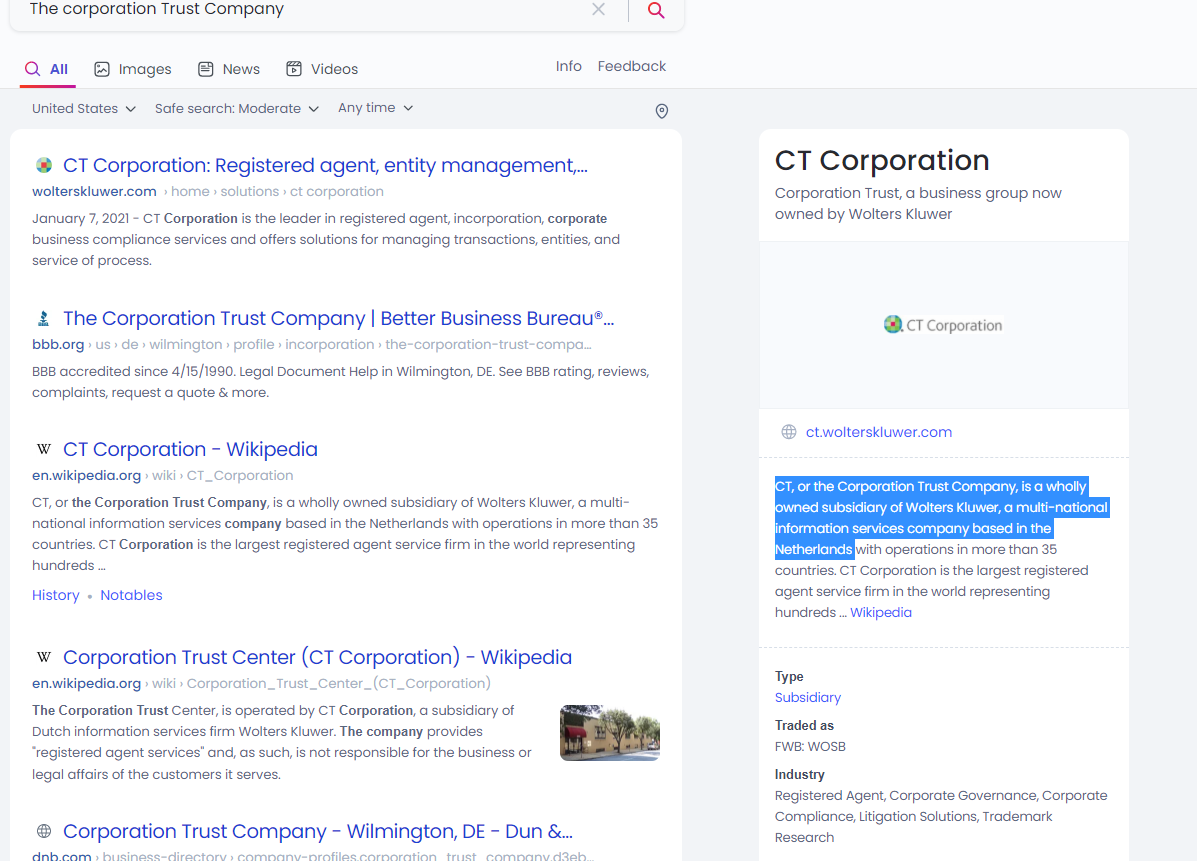Open en.wikipedia.org URL of Corporation_Trust_Center result
This screenshot has width=1197, height=861.
[x=86, y=683]
